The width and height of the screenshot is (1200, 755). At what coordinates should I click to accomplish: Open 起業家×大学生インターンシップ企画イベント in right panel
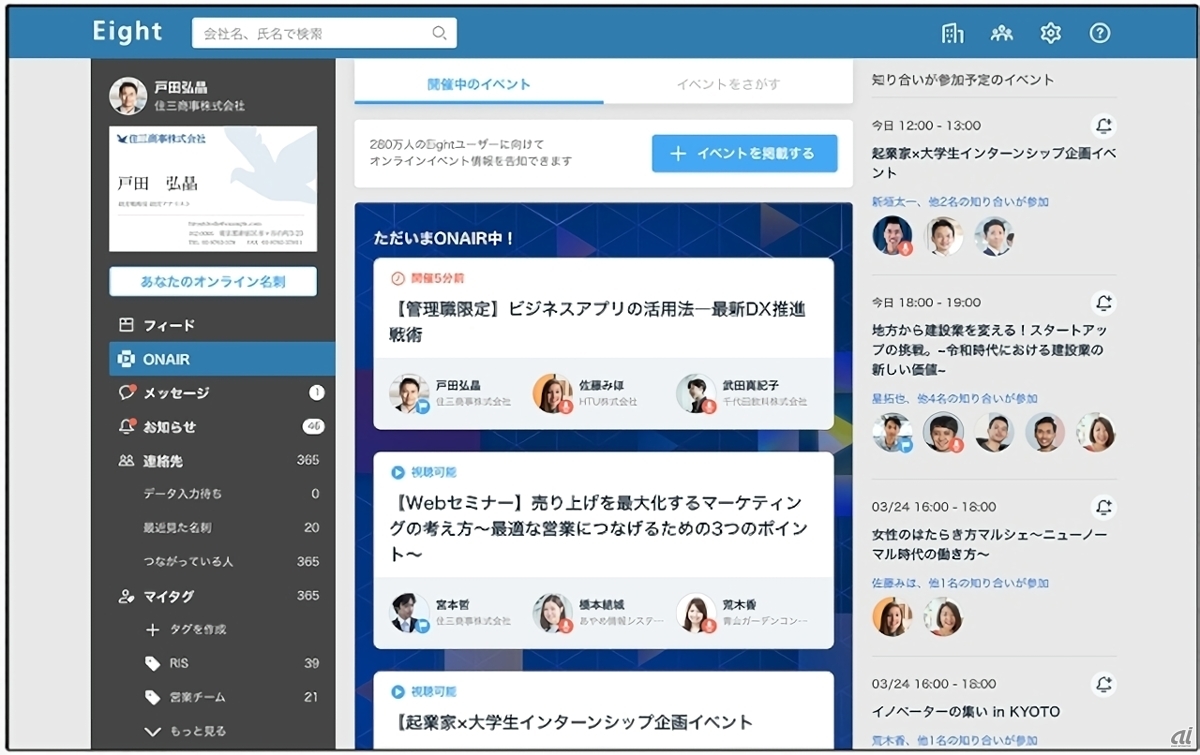coord(994,163)
